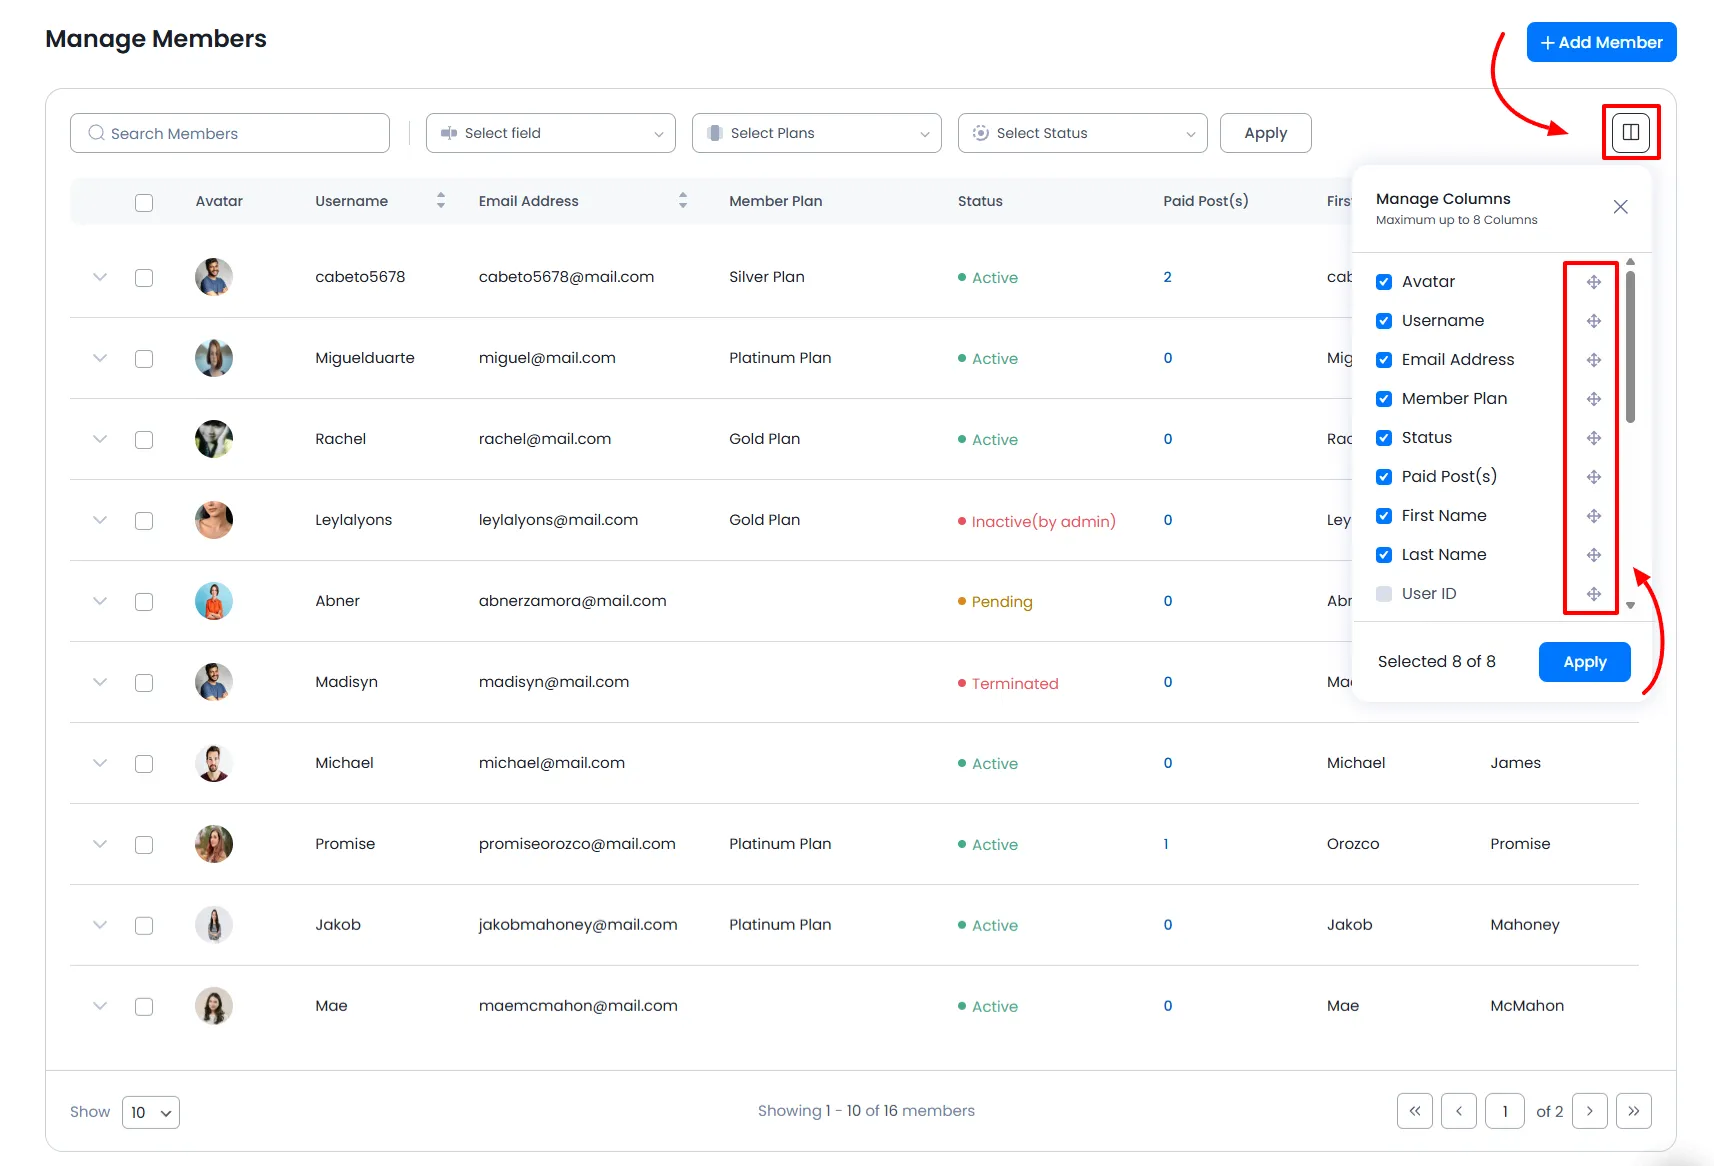Open the Show rows per page dropdown
The image size is (1714, 1166).
point(151,1112)
